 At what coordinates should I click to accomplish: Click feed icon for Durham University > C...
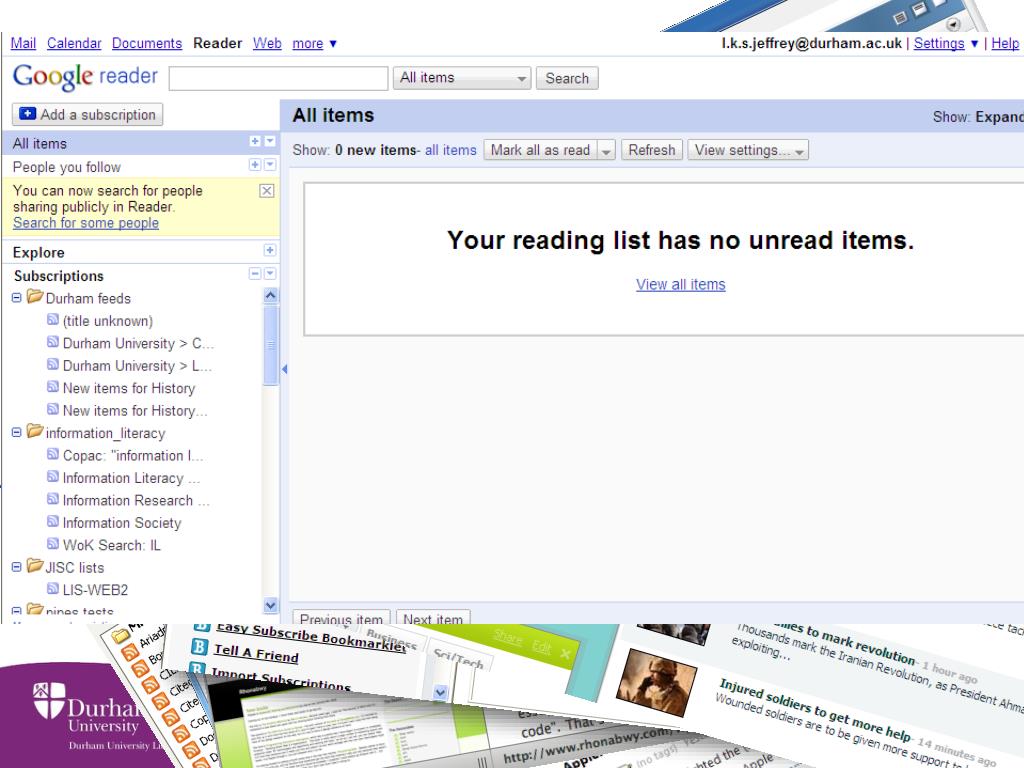pyautogui.click(x=53, y=342)
